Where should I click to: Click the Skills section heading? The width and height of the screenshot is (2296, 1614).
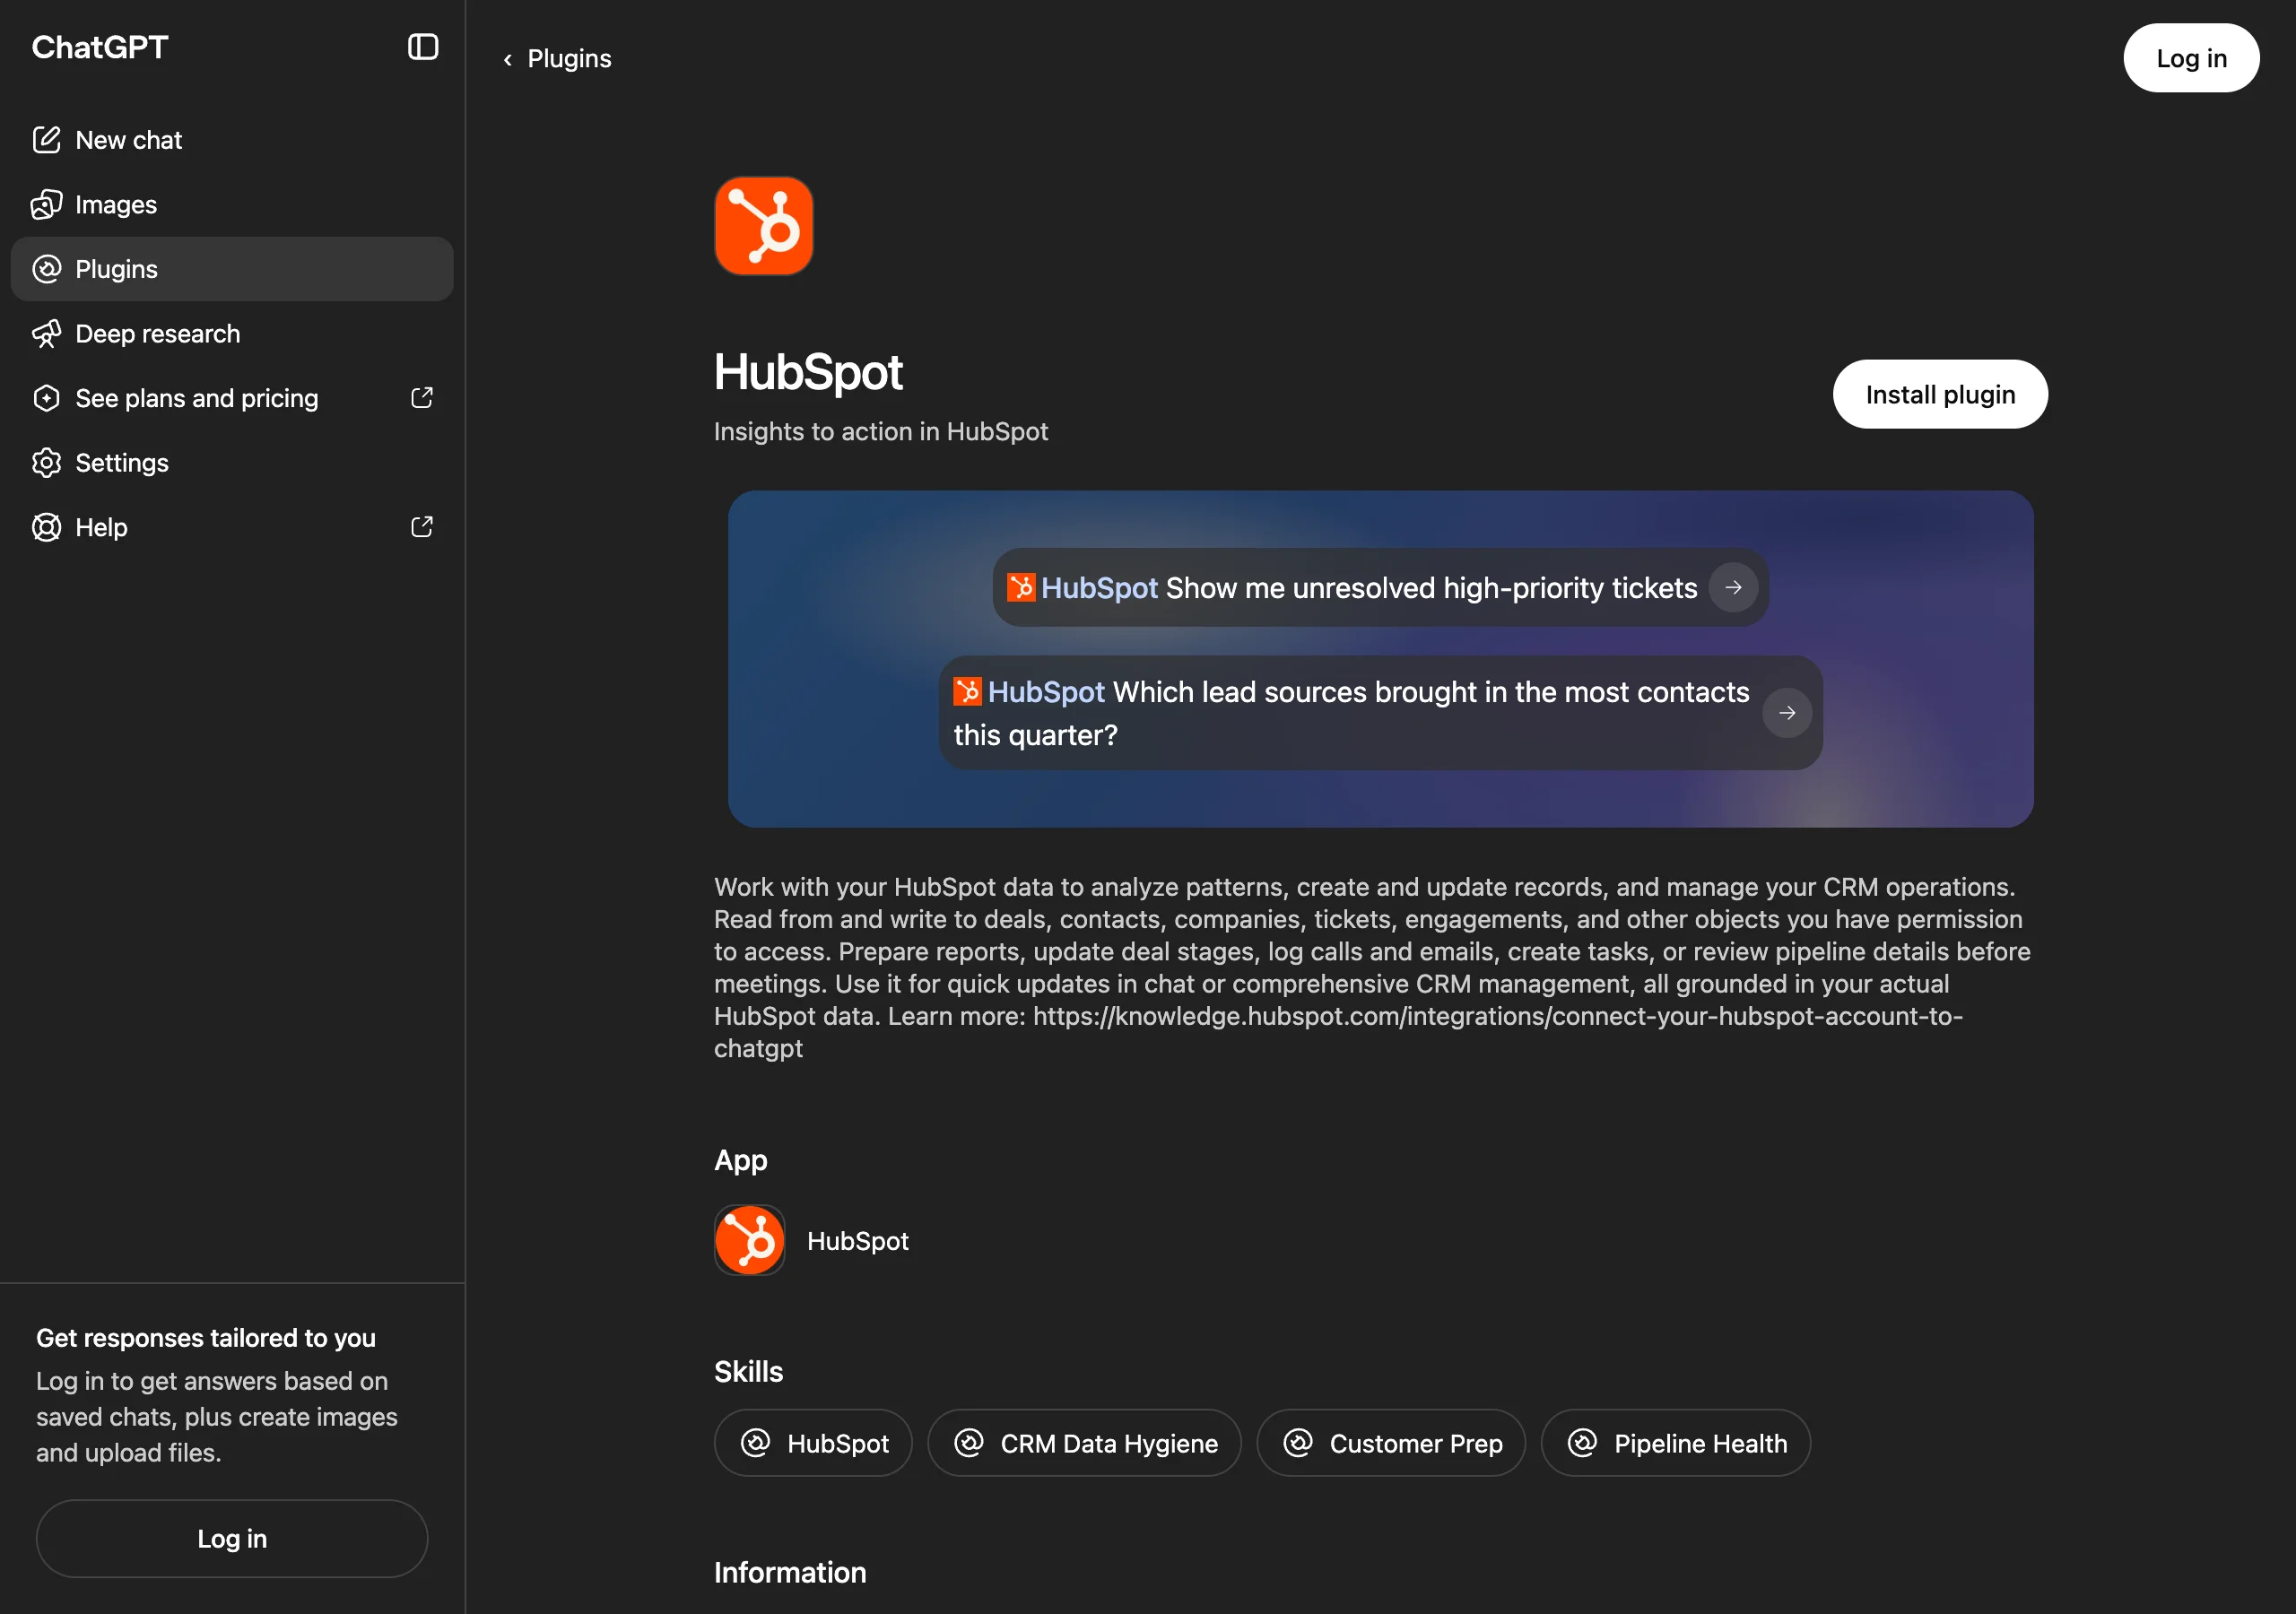[x=749, y=1372]
